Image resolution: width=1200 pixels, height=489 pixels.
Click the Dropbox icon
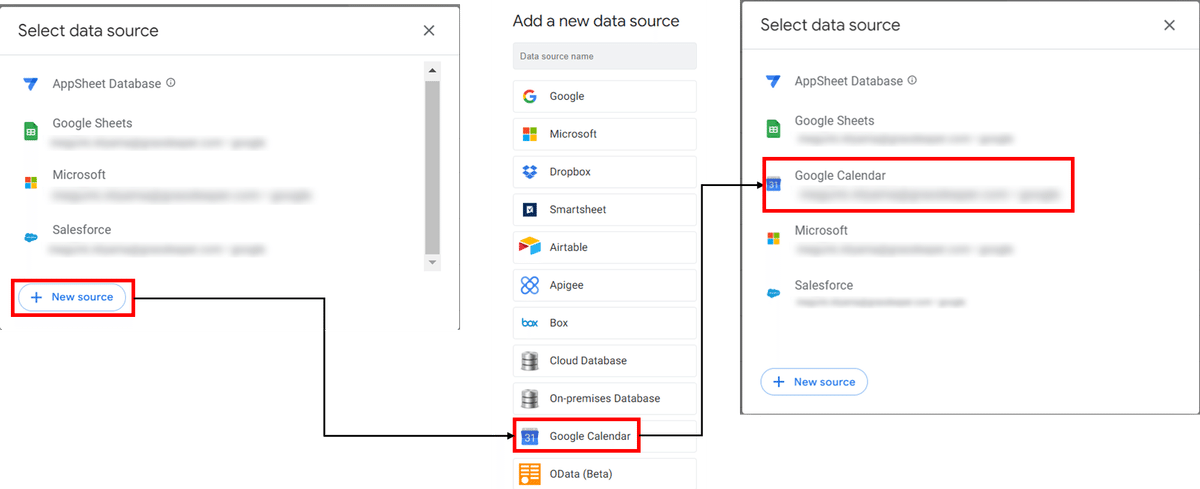(x=530, y=172)
